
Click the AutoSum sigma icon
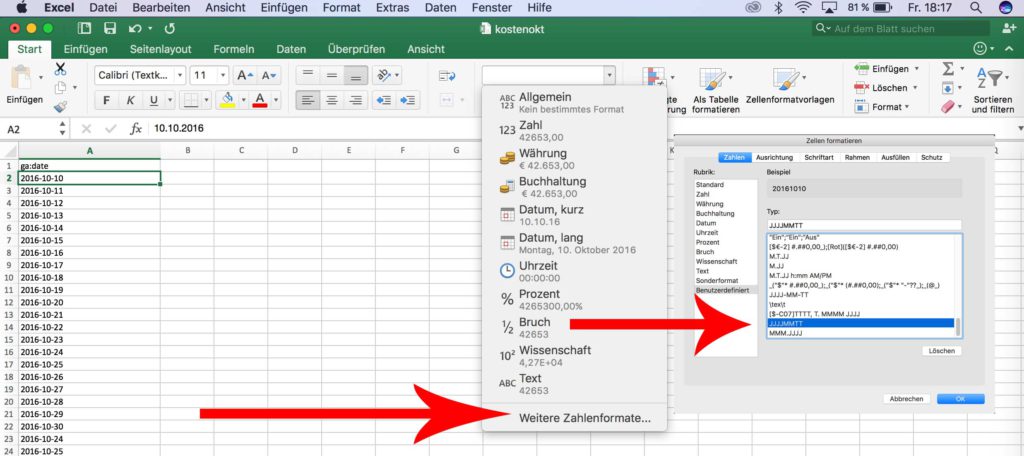(948, 69)
